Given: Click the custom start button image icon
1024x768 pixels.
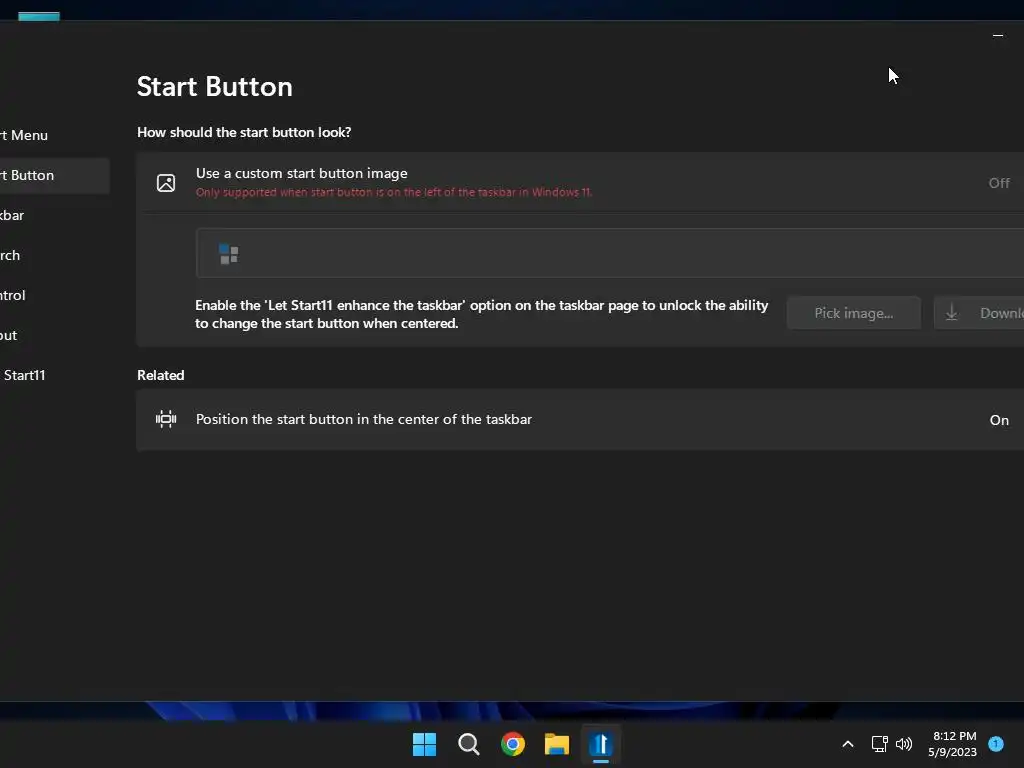Looking at the screenshot, I should [x=166, y=183].
